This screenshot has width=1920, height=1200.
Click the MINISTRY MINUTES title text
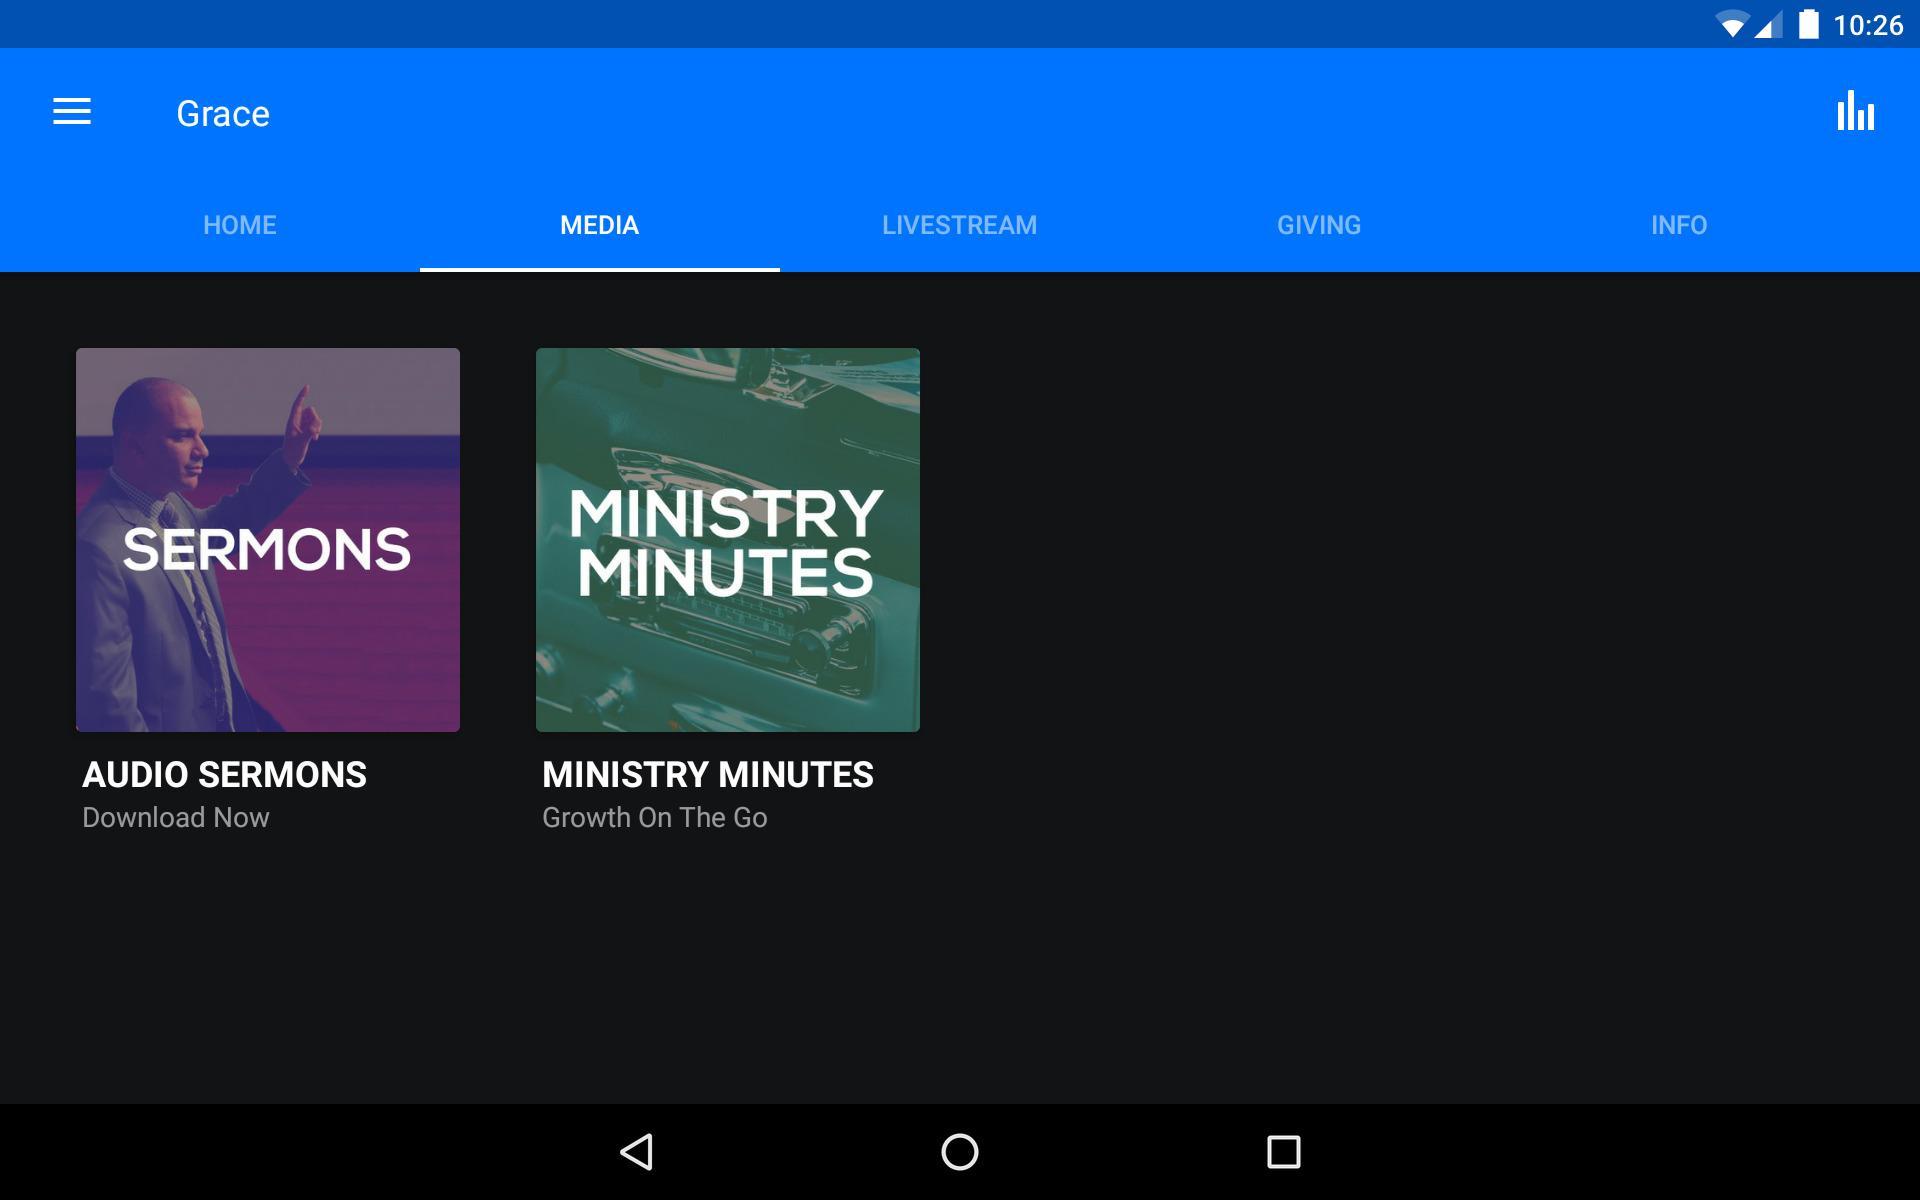coord(708,775)
